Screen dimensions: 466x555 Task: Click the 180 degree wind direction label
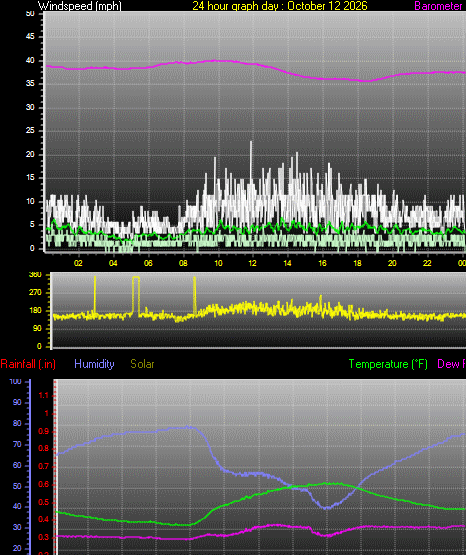coord(35,310)
